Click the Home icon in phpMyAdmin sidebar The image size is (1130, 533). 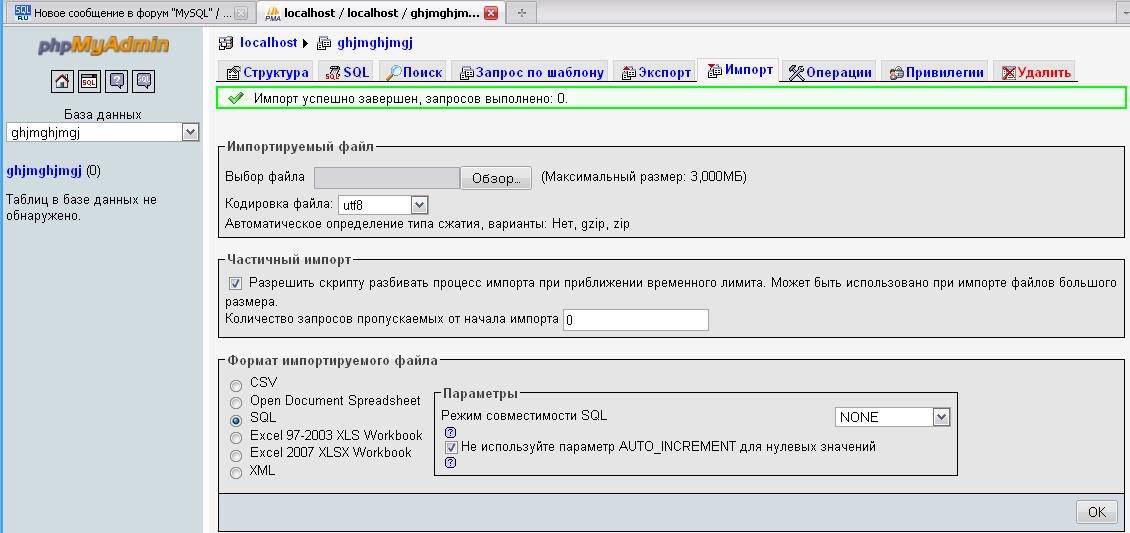62,81
